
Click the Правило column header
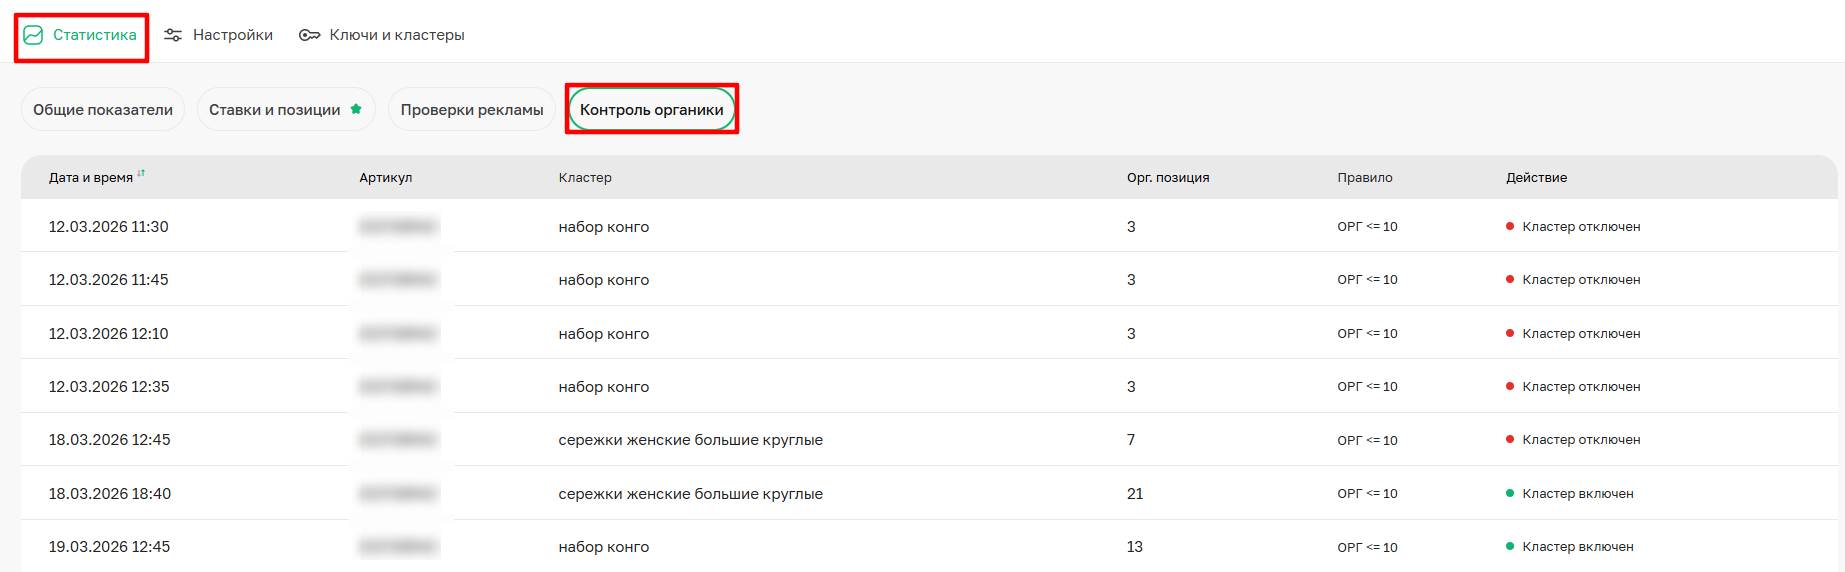pos(1365,178)
